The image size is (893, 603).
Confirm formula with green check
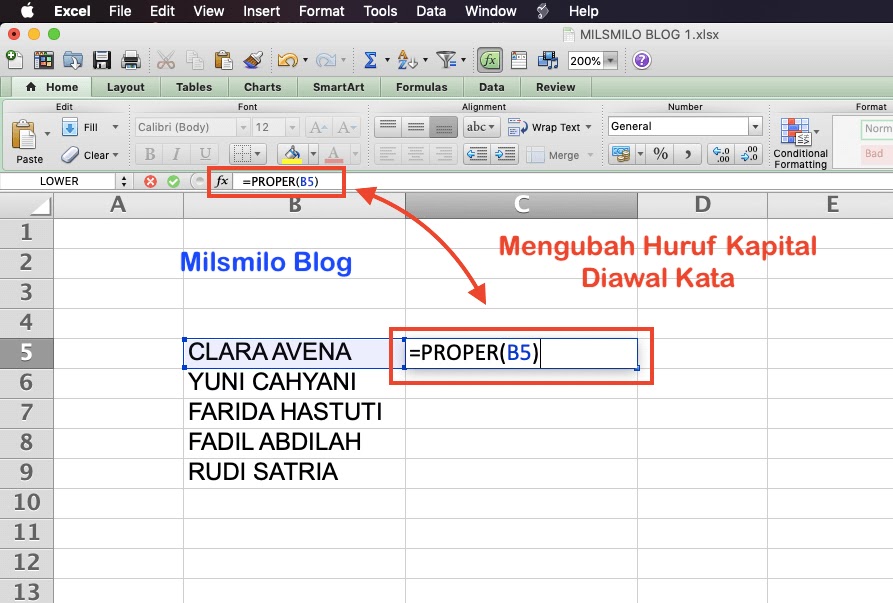[174, 181]
